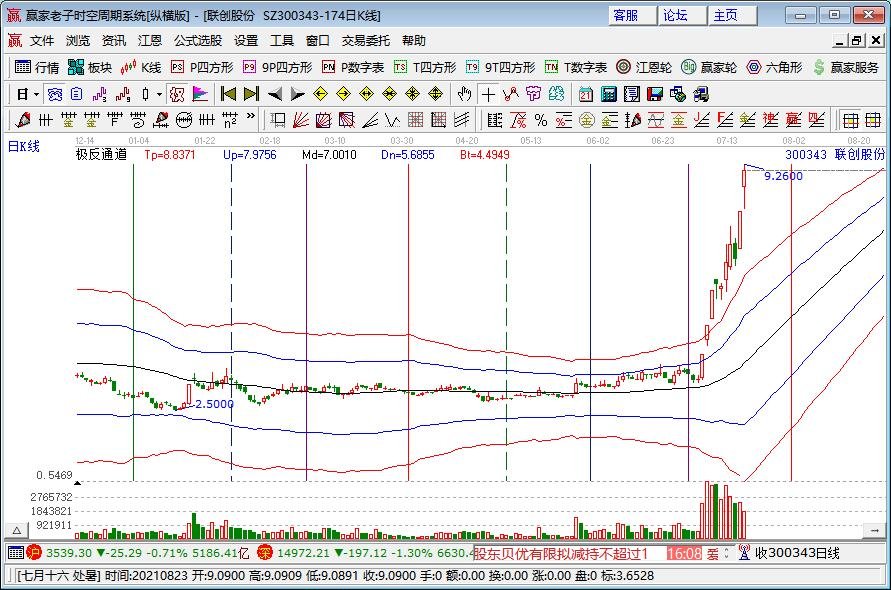Open the 公式选股 menu

(197, 41)
